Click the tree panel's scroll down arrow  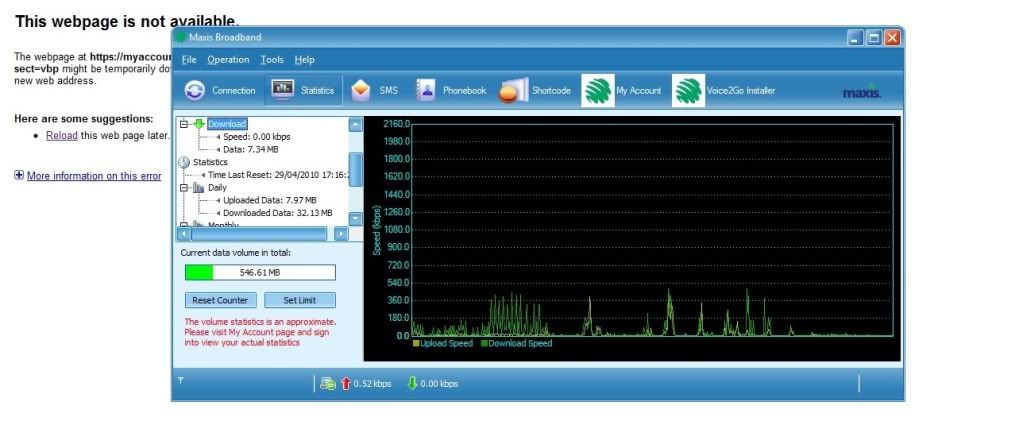(355, 218)
